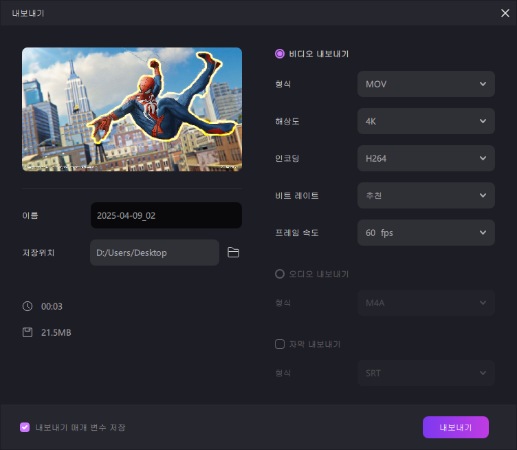Click the 21.5MB file size text
Image resolution: width=517 pixels, height=450 pixels.
point(56,333)
